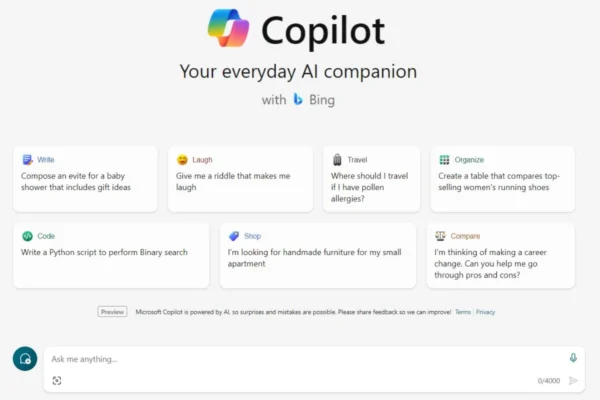The image size is (600, 400).
Task: Click the microphone voice input icon
Action: [573, 358]
